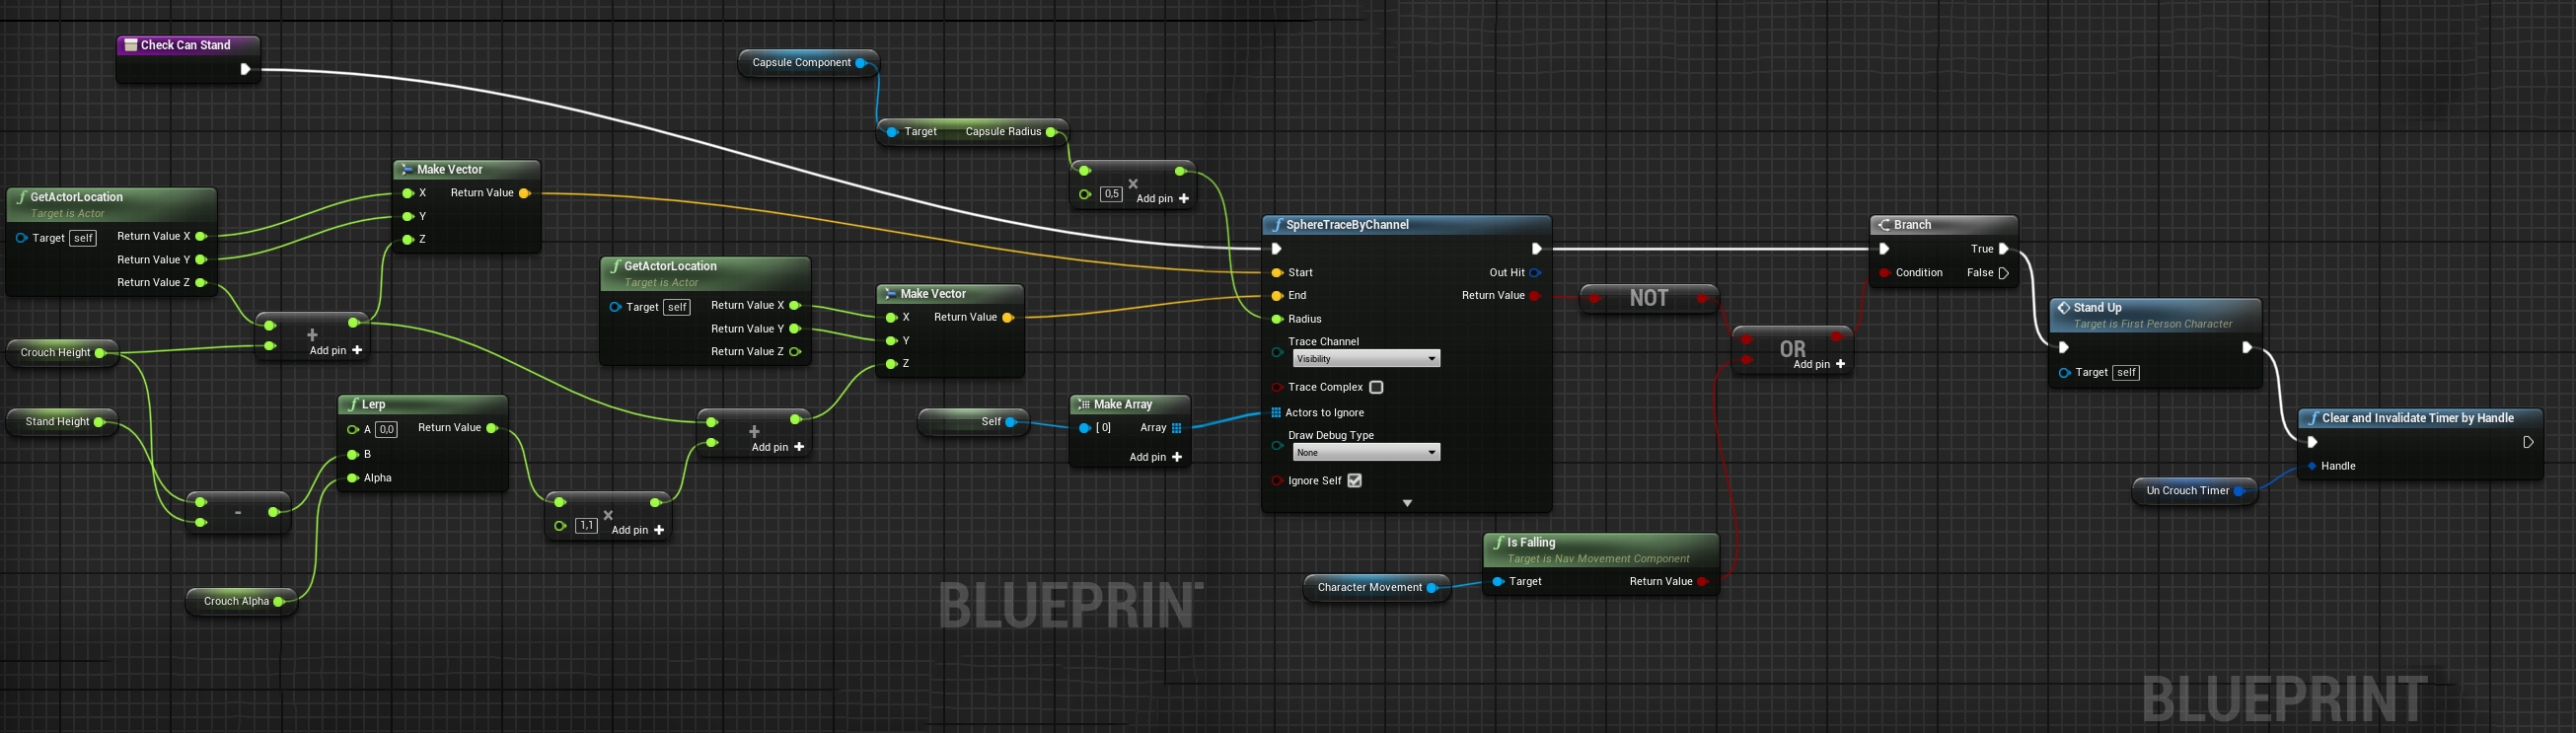Image resolution: width=2576 pixels, height=733 pixels.
Task: Click the Check Can Stand exec output pin
Action: click(x=245, y=69)
